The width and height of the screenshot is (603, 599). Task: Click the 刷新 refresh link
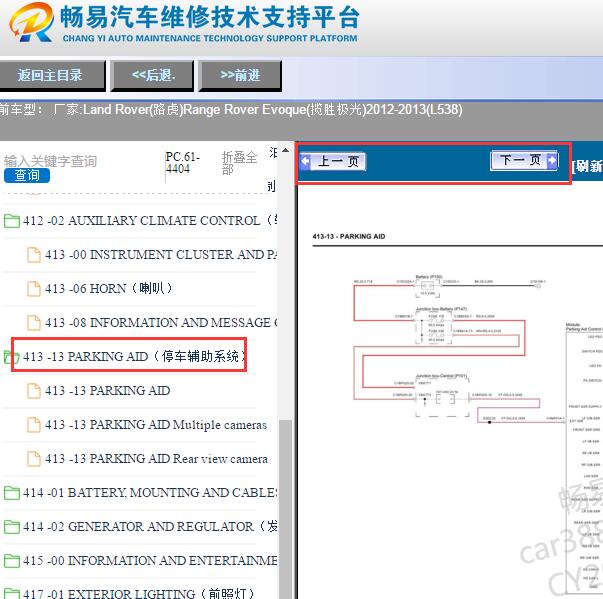[587, 166]
